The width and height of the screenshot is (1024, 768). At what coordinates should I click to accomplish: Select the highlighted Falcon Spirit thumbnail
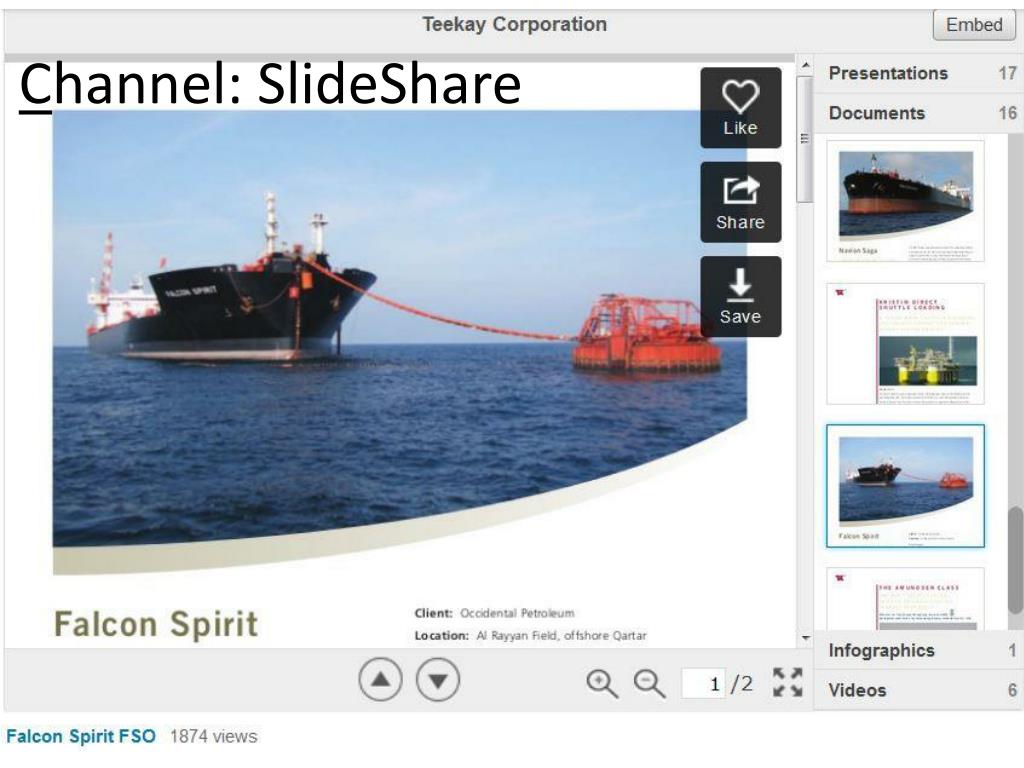[905, 486]
